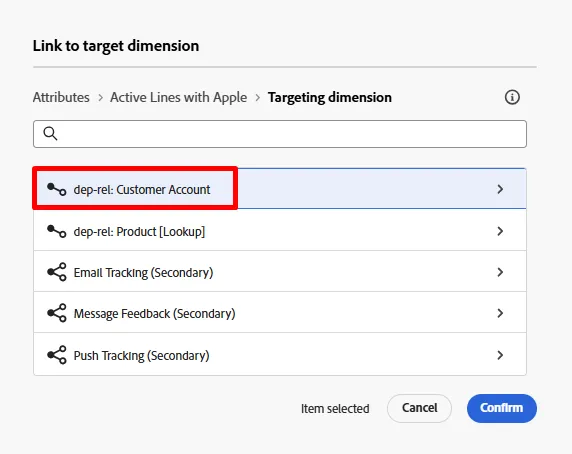This screenshot has width=572, height=454.
Task: Expand dep-rel: Customer Account chevron
Action: [500, 189]
